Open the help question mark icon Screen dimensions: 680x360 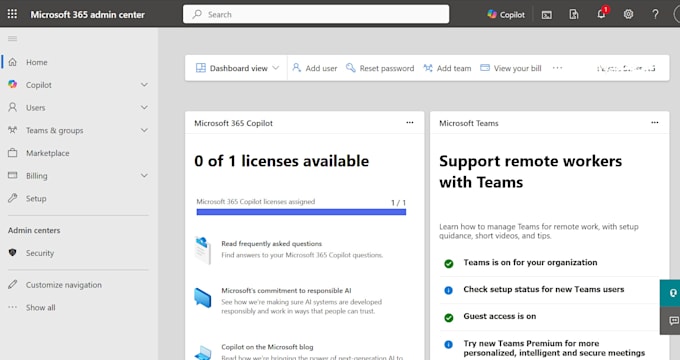[655, 14]
